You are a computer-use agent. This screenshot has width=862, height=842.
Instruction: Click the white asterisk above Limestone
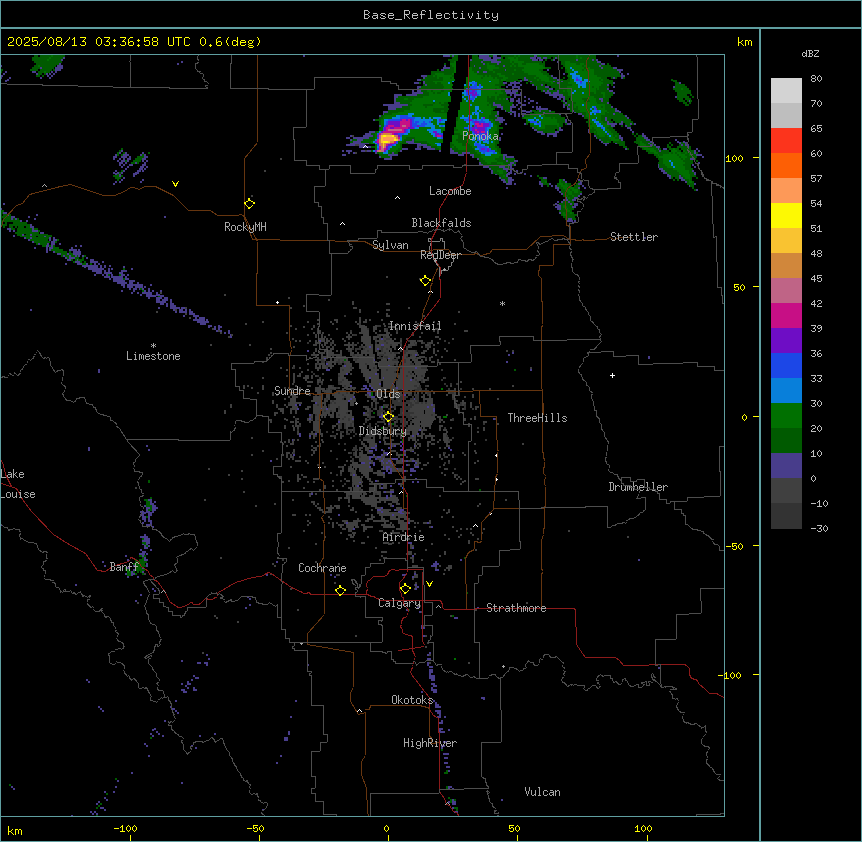[153, 346]
